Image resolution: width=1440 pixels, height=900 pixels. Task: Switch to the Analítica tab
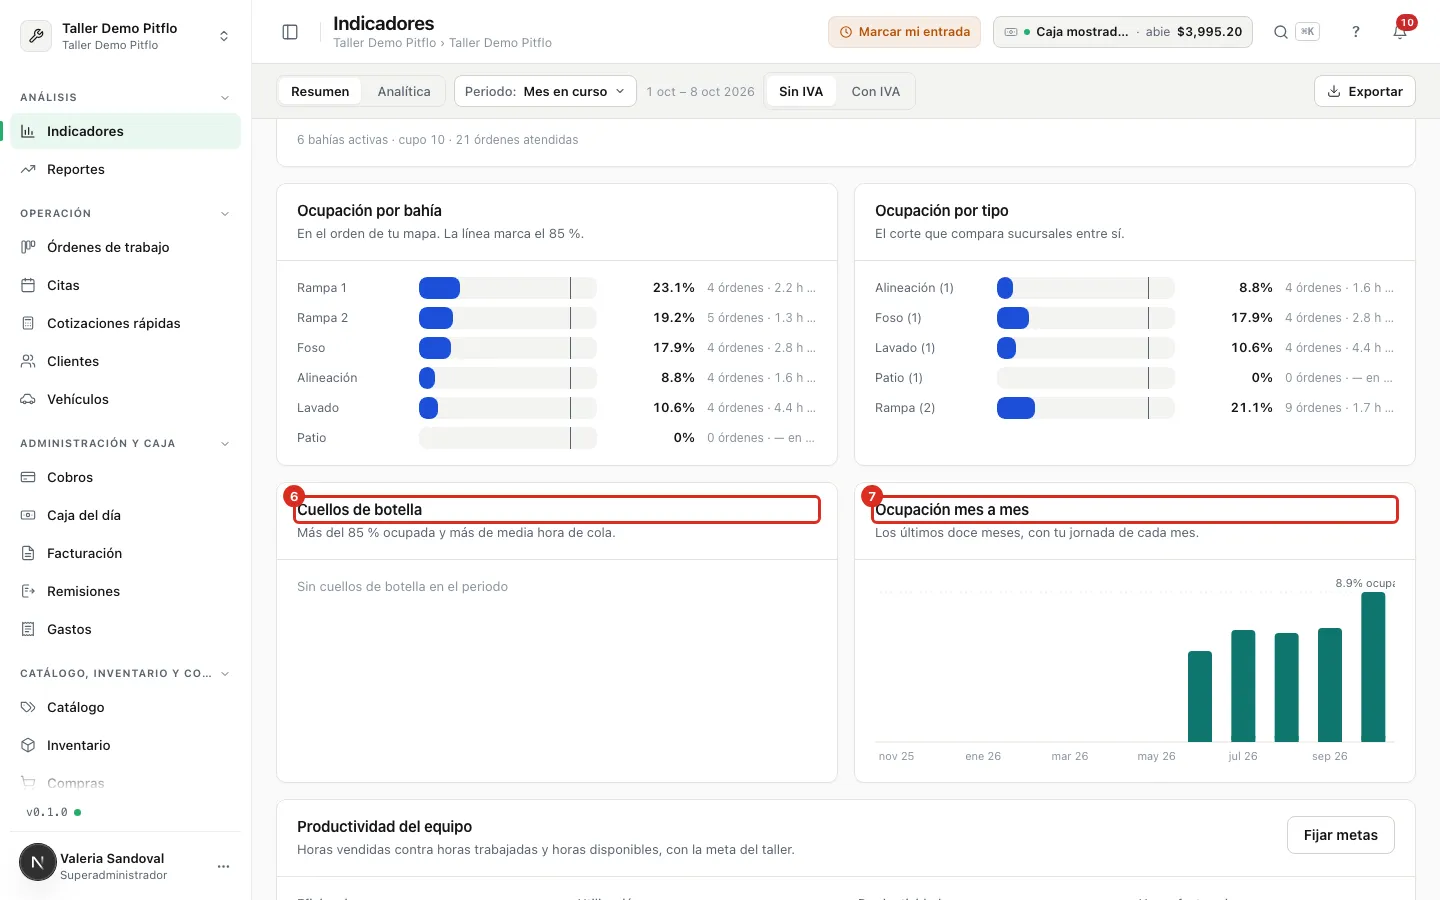[404, 91]
